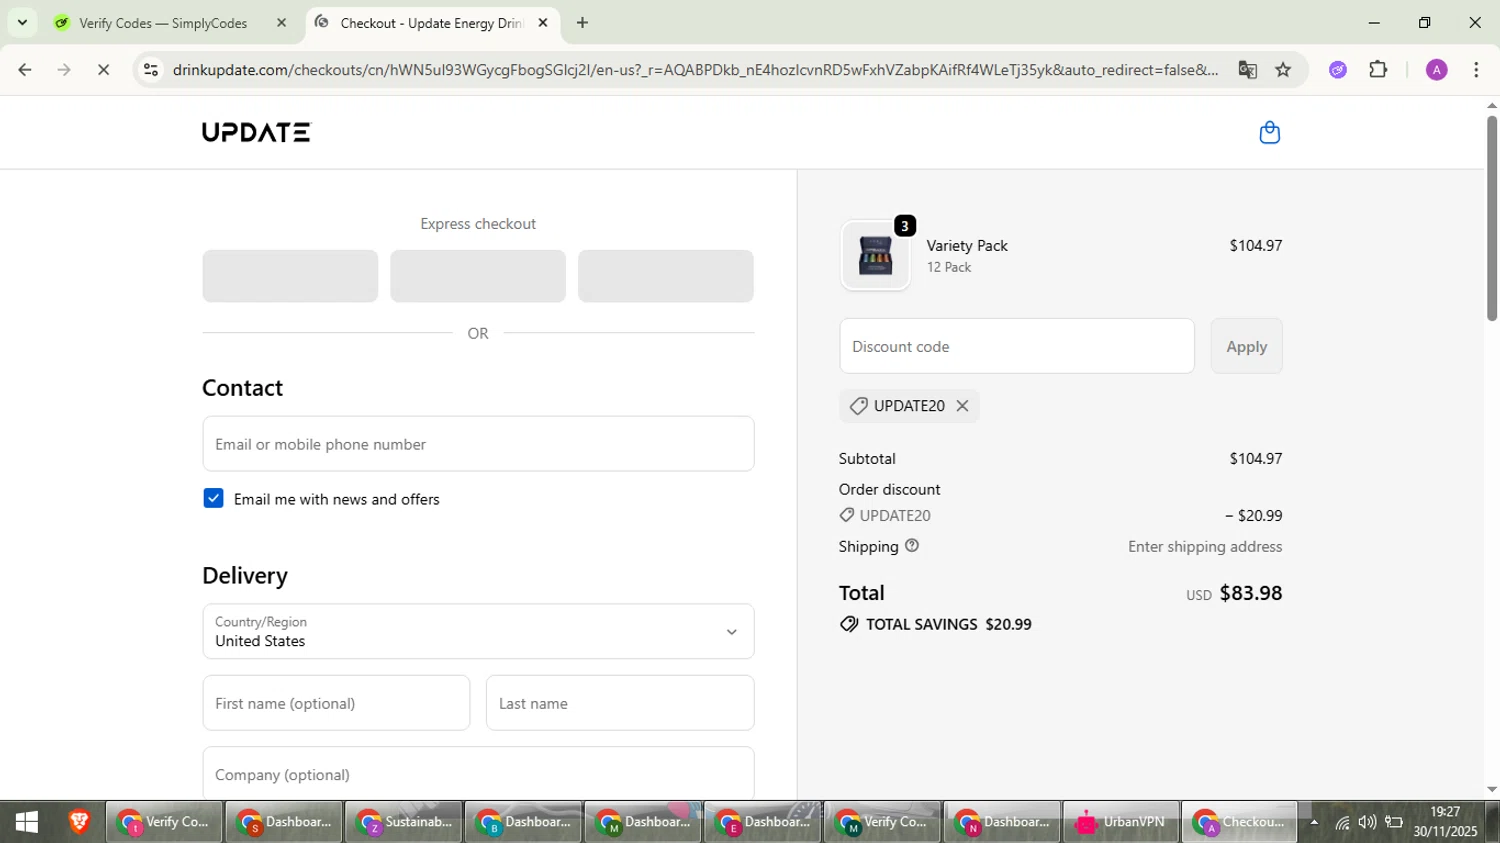Viewport: 1500px width, 843px height.
Task: Open first Verify Co... Chrome taskbar window
Action: coord(164,822)
